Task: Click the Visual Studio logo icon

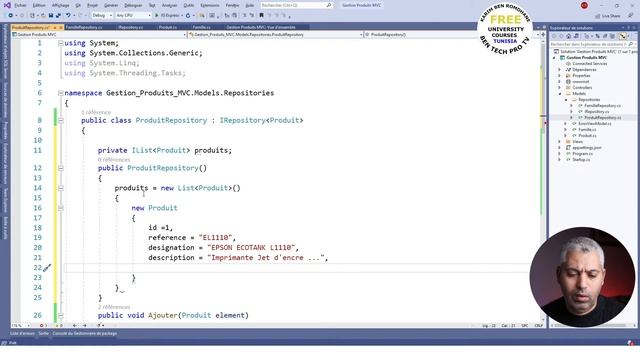Action: tap(7, 5)
